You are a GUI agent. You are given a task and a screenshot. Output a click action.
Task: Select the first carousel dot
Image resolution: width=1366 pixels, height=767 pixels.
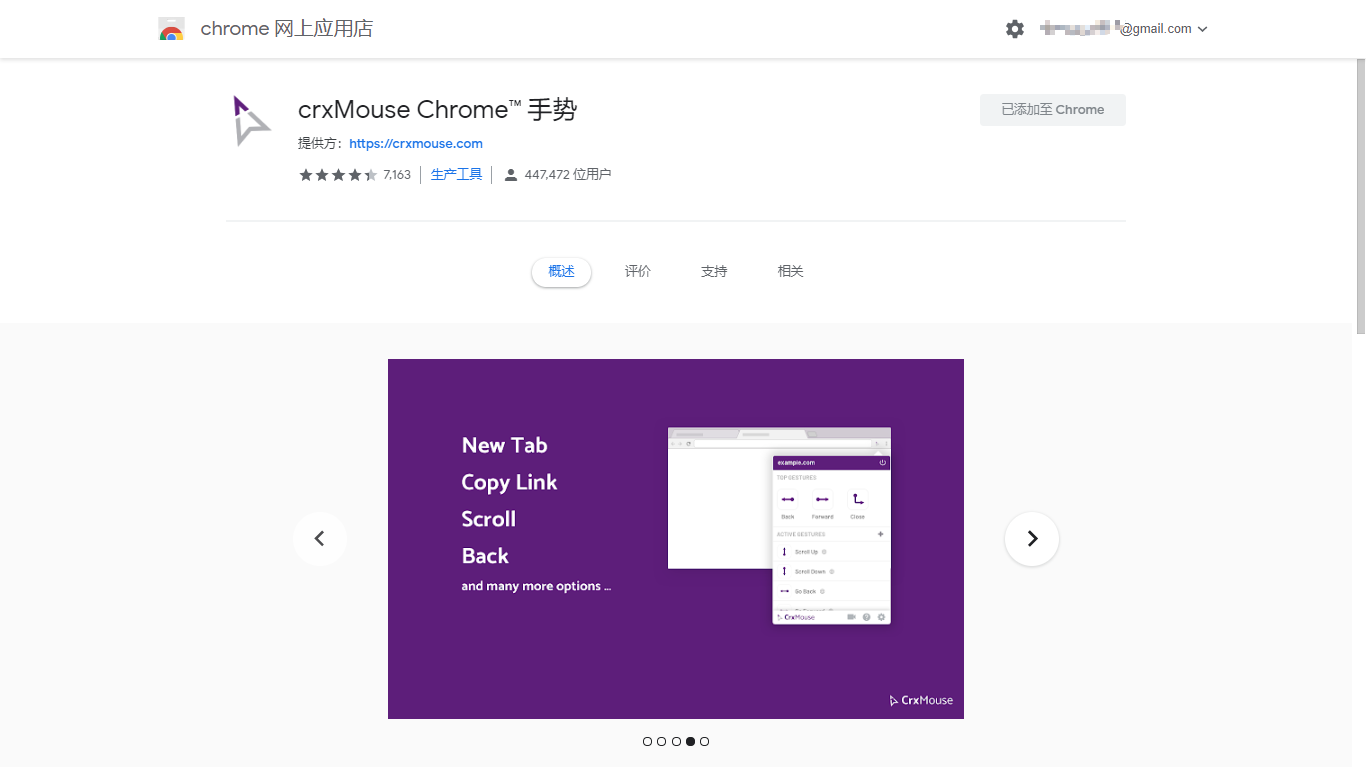647,742
